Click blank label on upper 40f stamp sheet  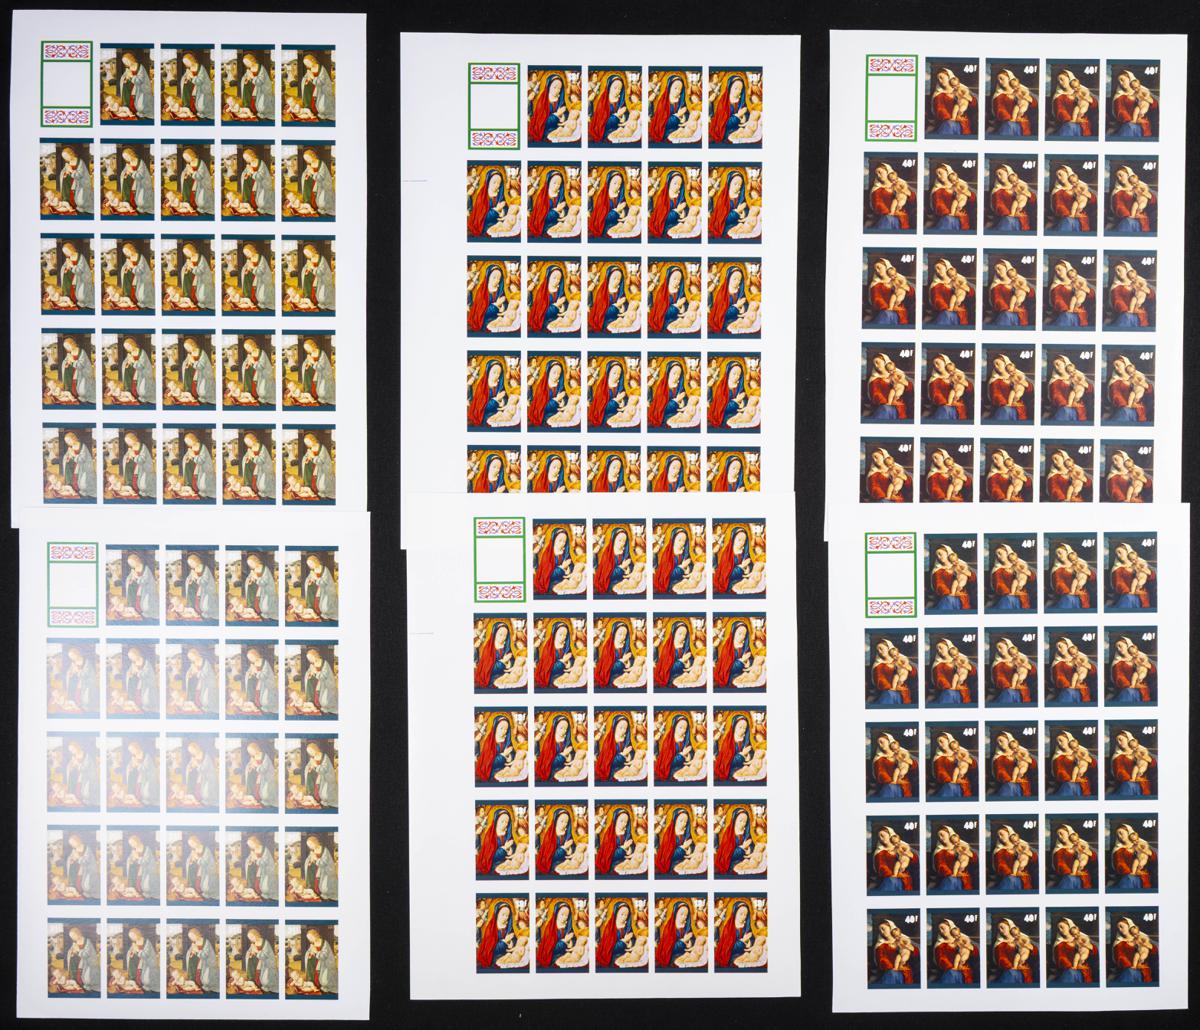890,100
